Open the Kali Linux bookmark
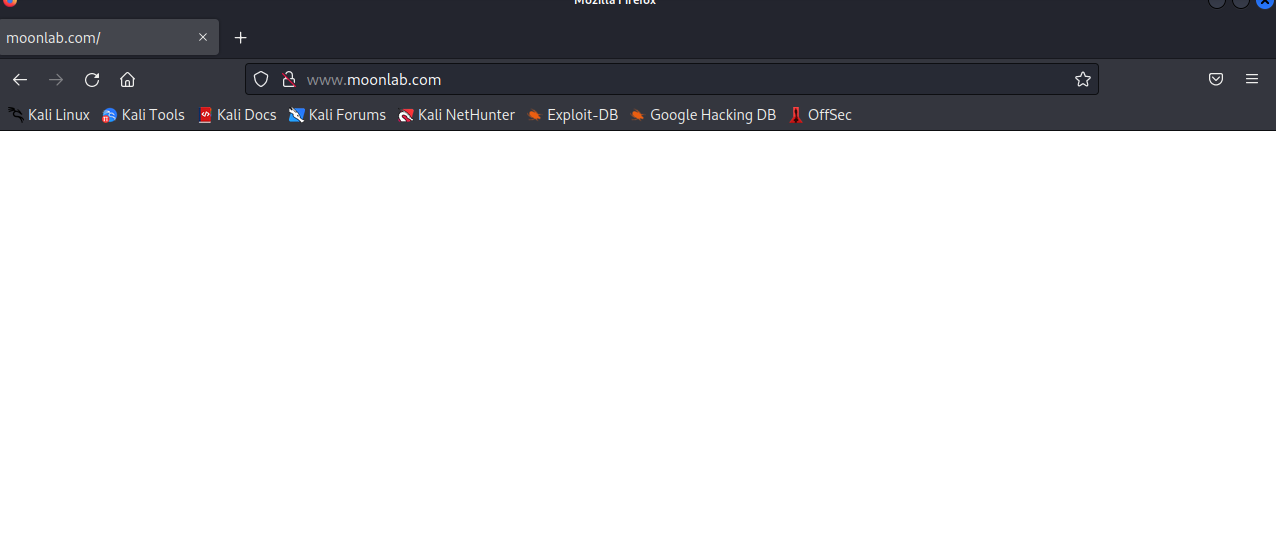 point(49,115)
